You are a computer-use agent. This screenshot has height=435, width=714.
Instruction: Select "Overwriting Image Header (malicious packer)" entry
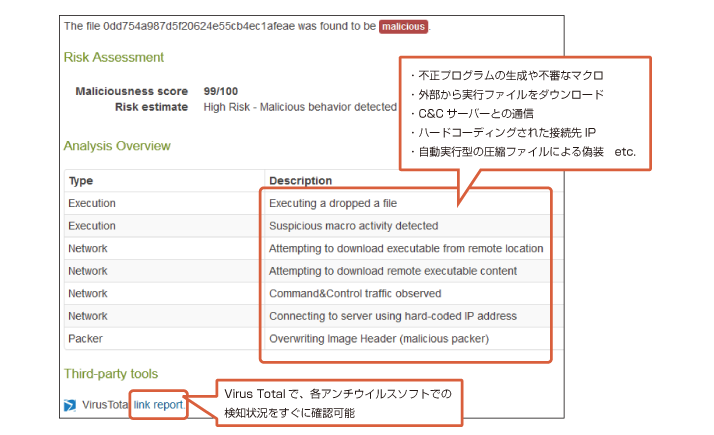[379, 339]
